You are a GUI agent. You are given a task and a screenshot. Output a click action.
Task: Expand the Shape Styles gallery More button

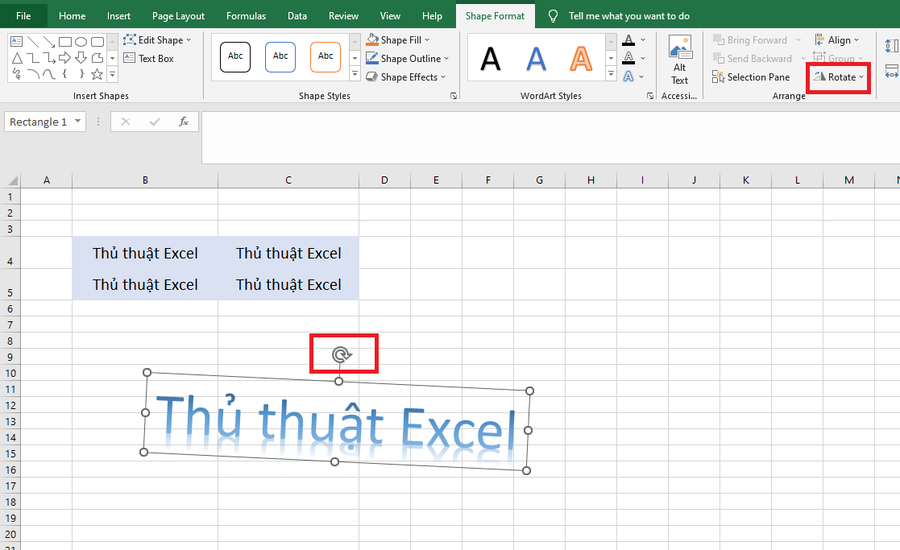[355, 76]
